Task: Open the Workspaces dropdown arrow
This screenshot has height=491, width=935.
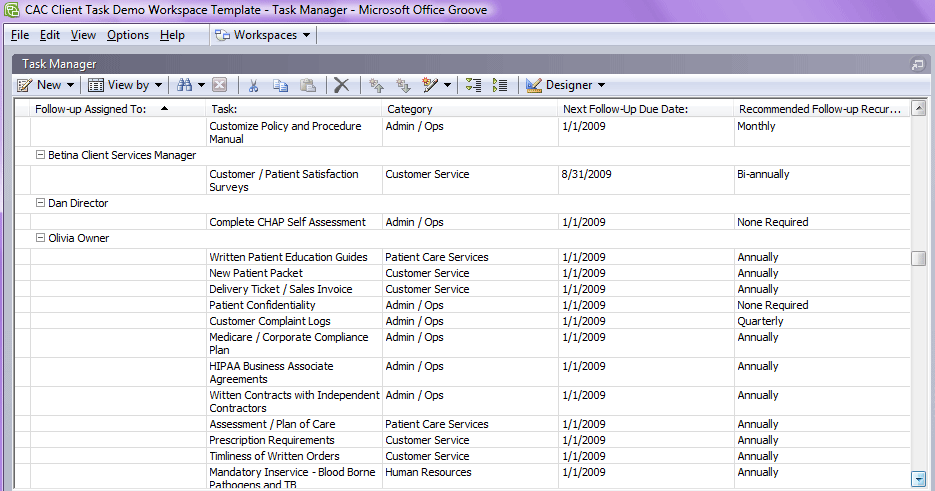Action: point(306,35)
